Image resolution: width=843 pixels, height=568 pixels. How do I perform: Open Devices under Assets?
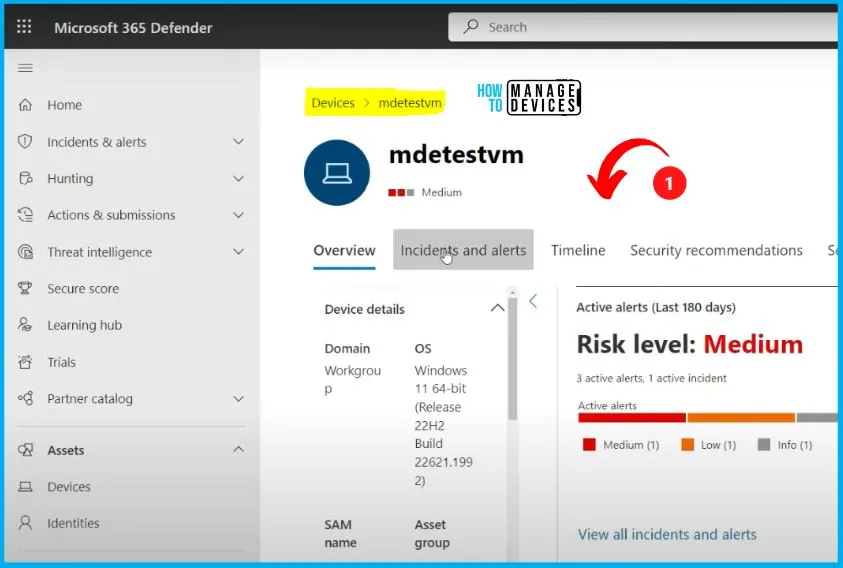69,487
